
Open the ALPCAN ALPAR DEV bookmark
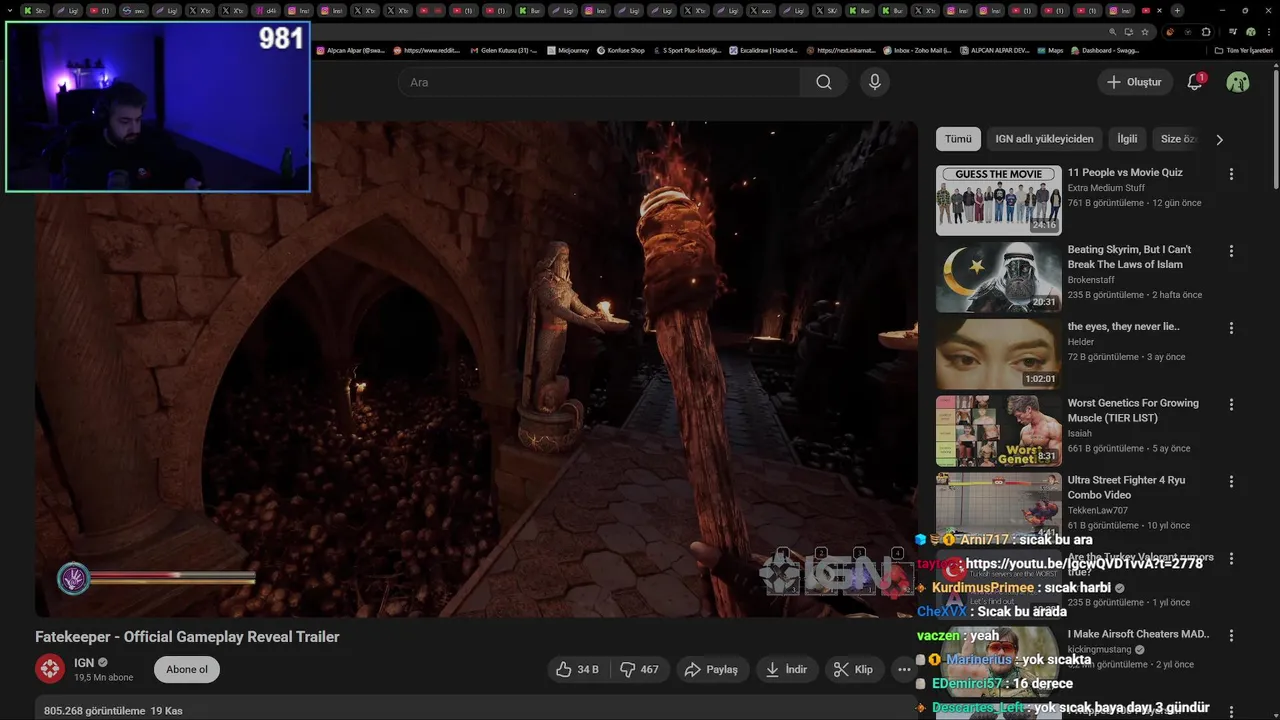point(994,50)
